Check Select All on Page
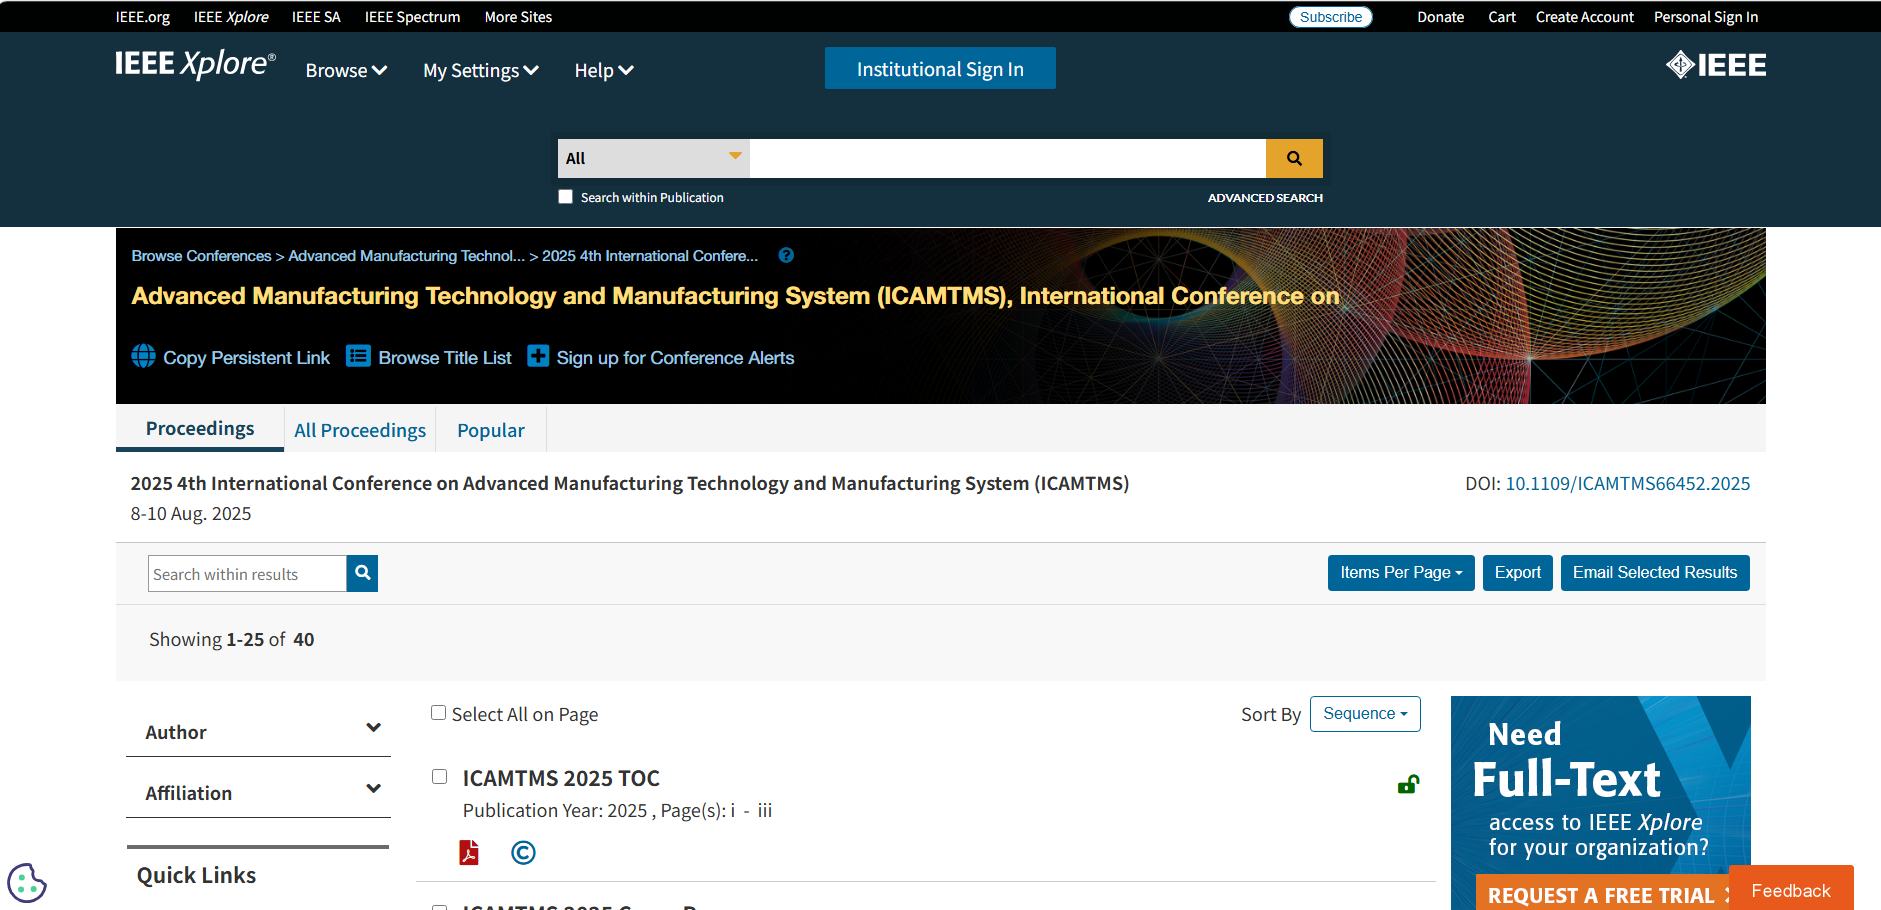 438,713
